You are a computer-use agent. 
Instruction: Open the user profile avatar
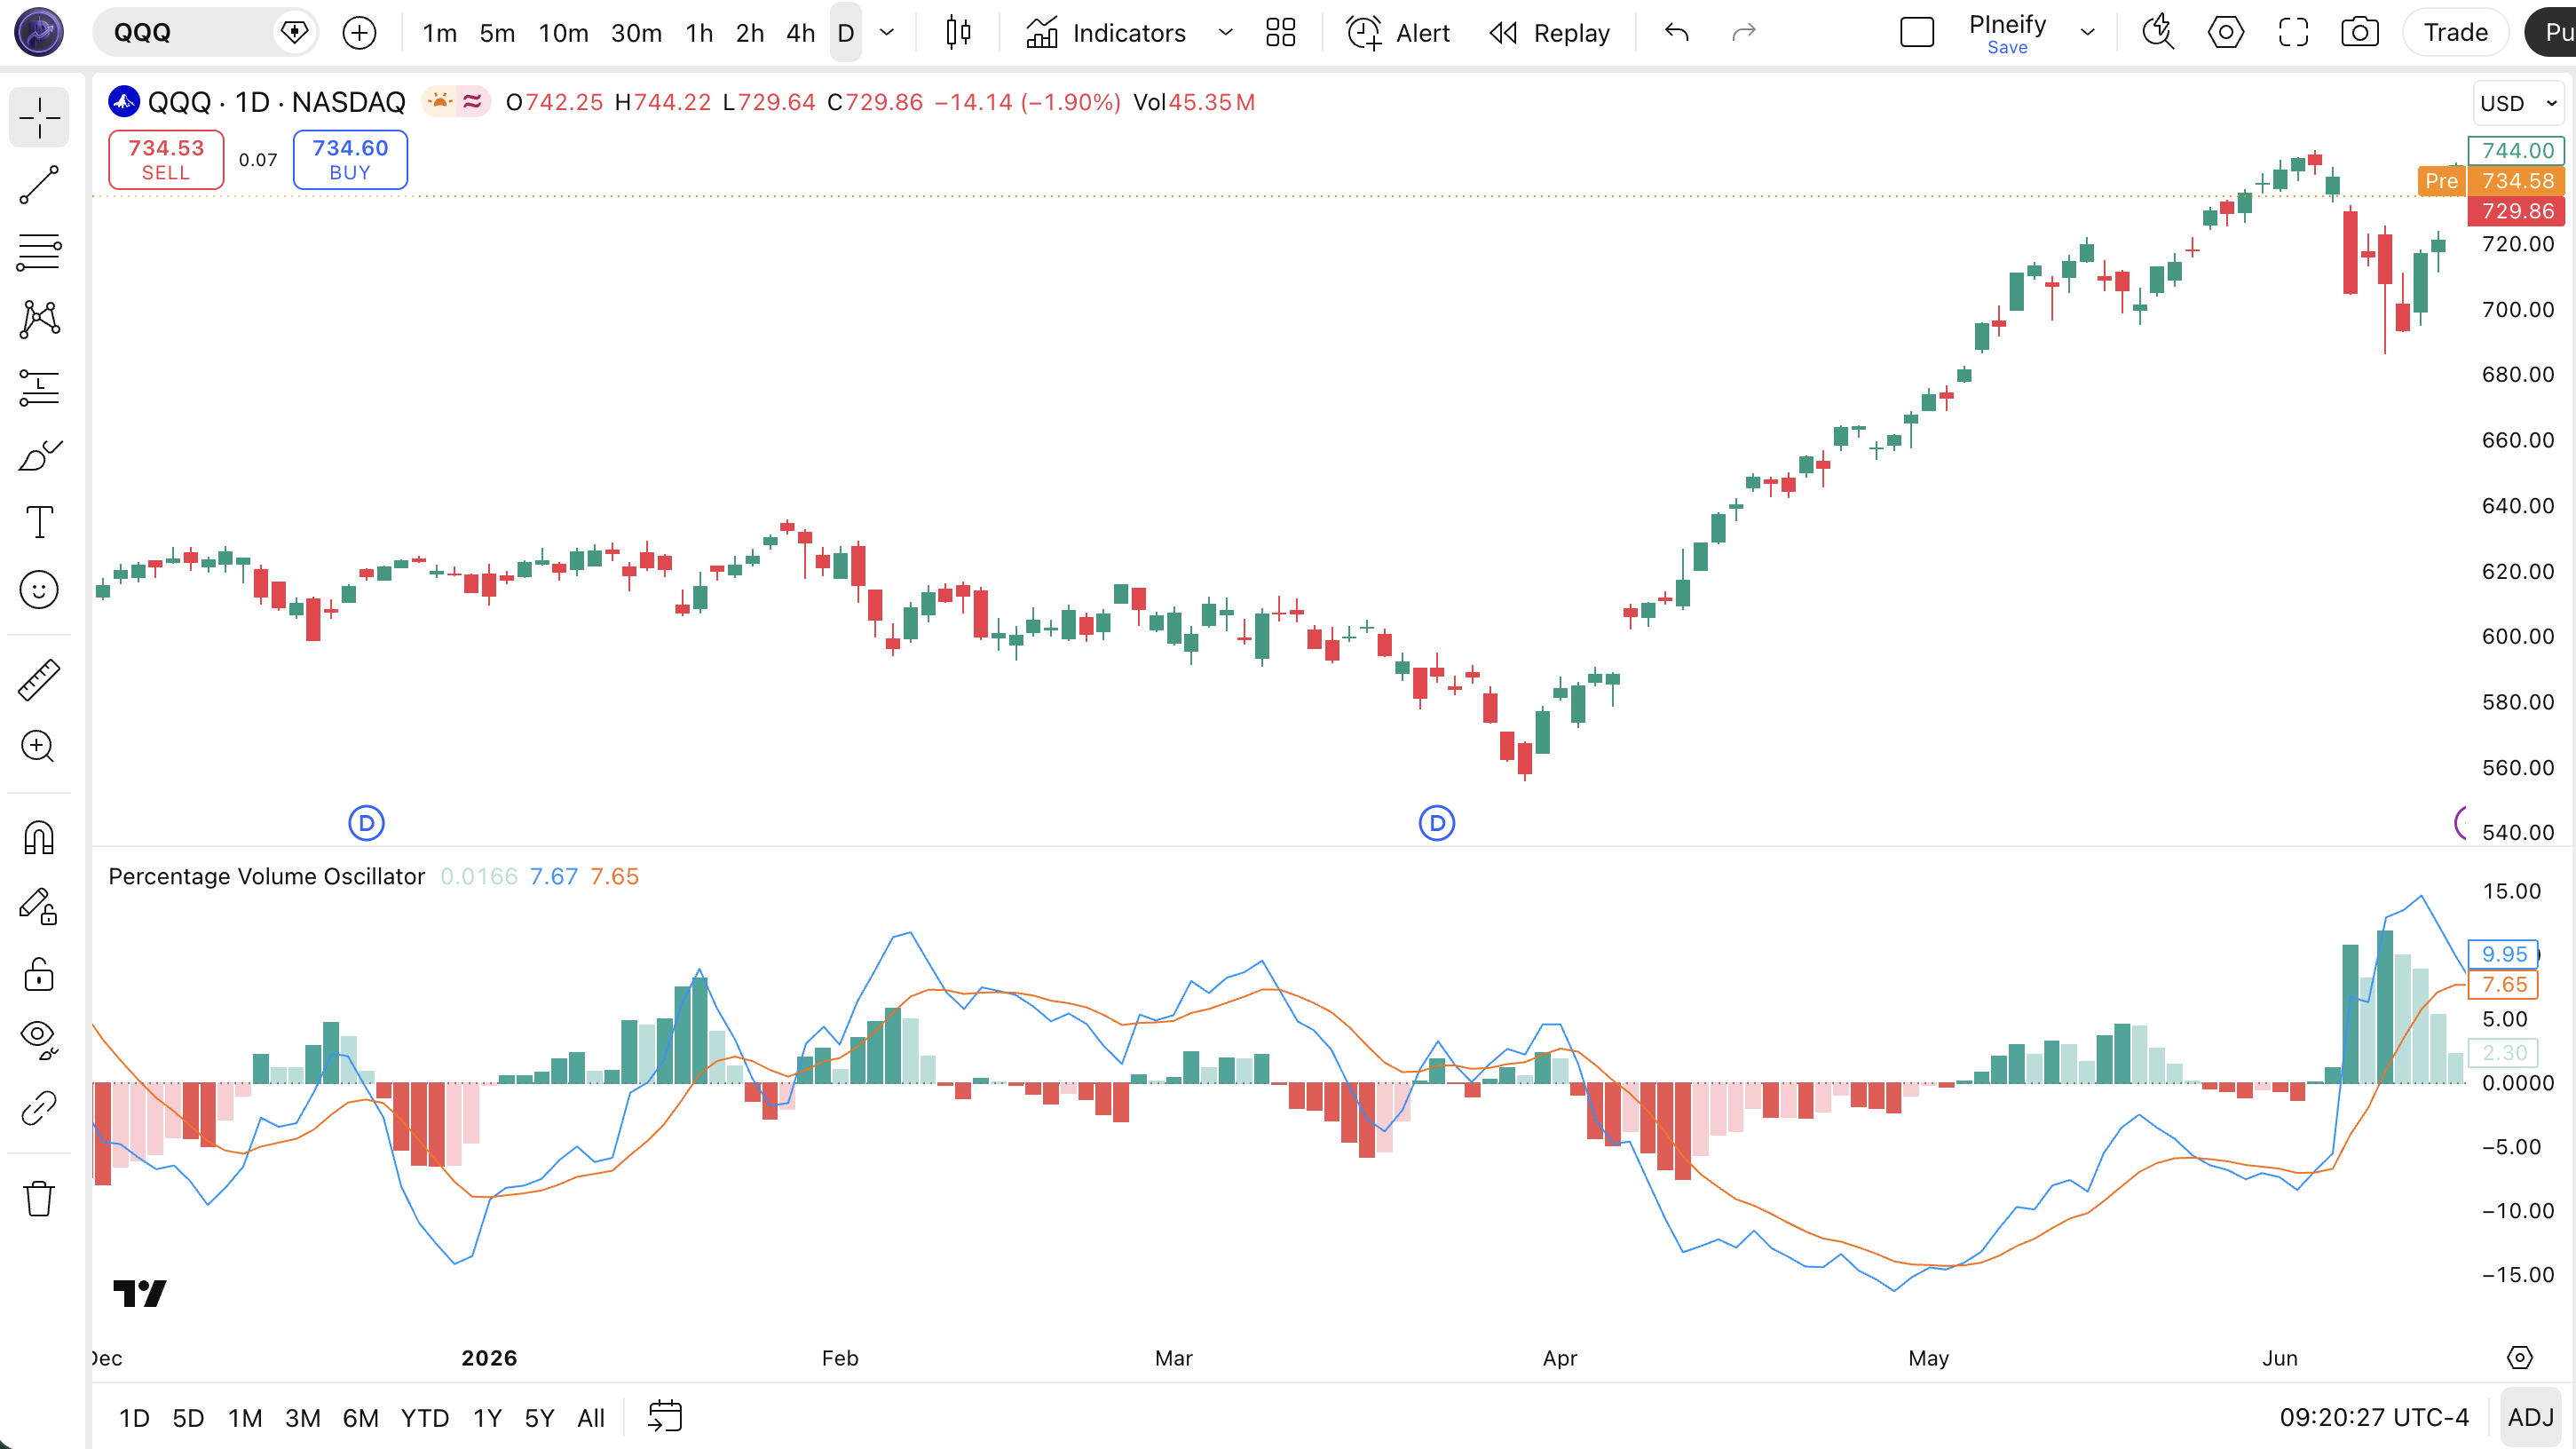tap(39, 32)
